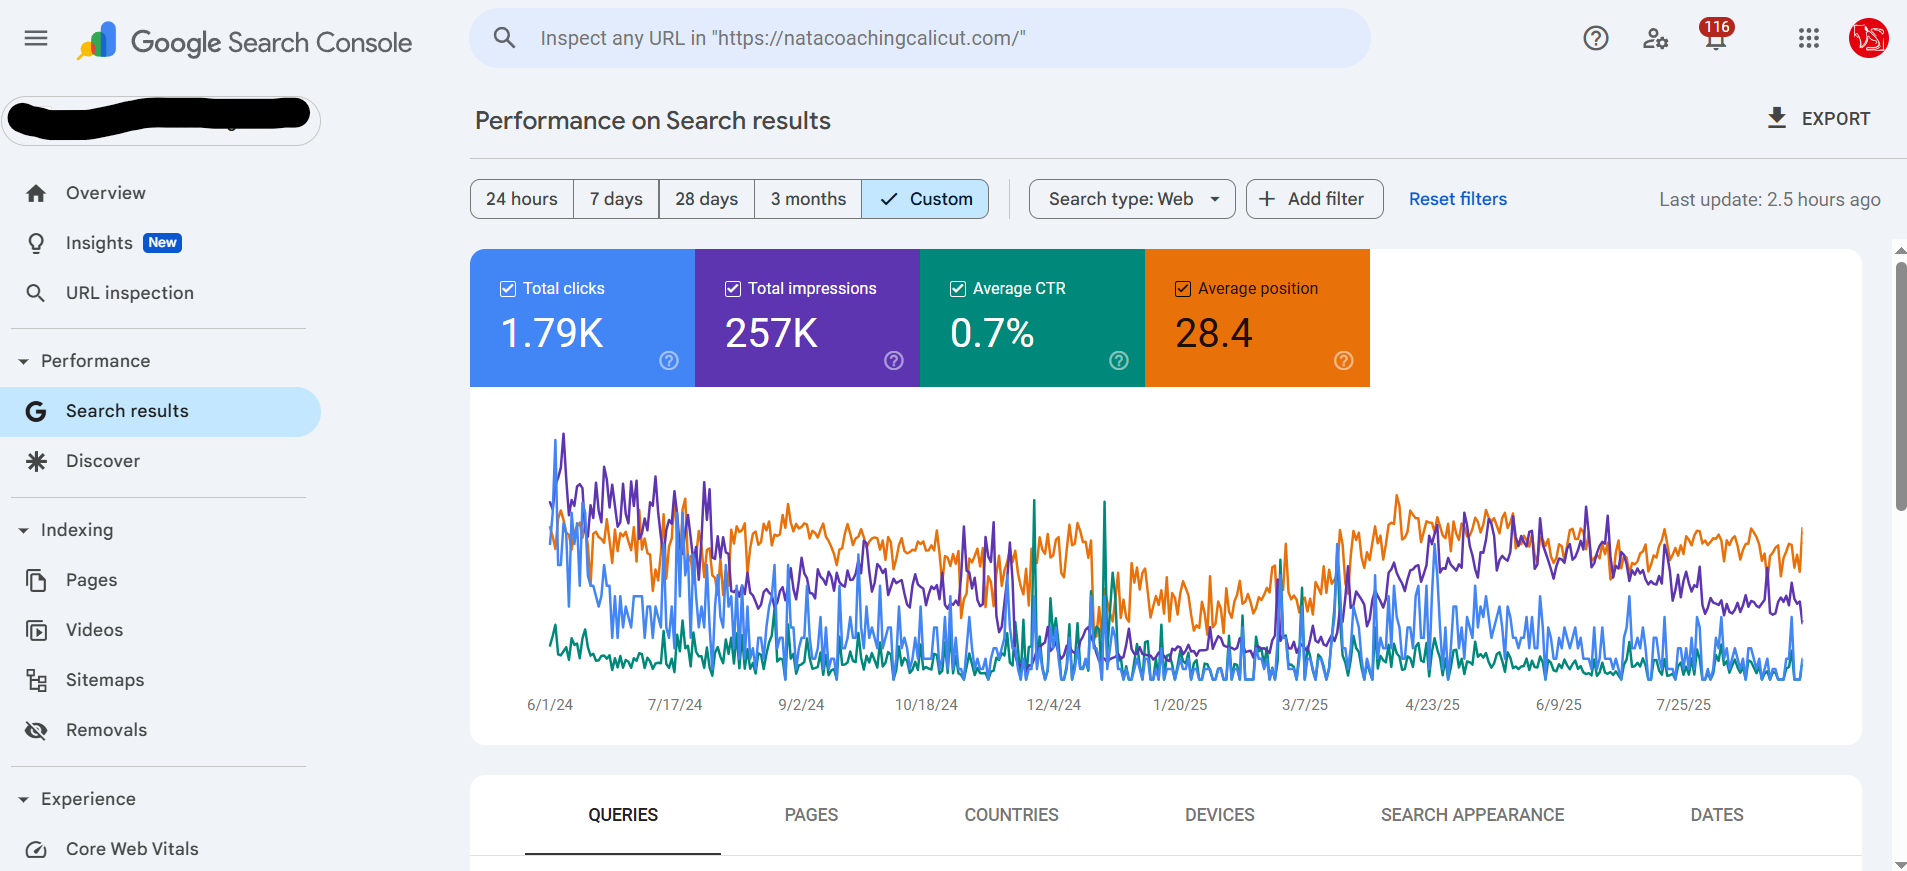Click the Reset filters link
The height and width of the screenshot is (871, 1907).
1458,199
